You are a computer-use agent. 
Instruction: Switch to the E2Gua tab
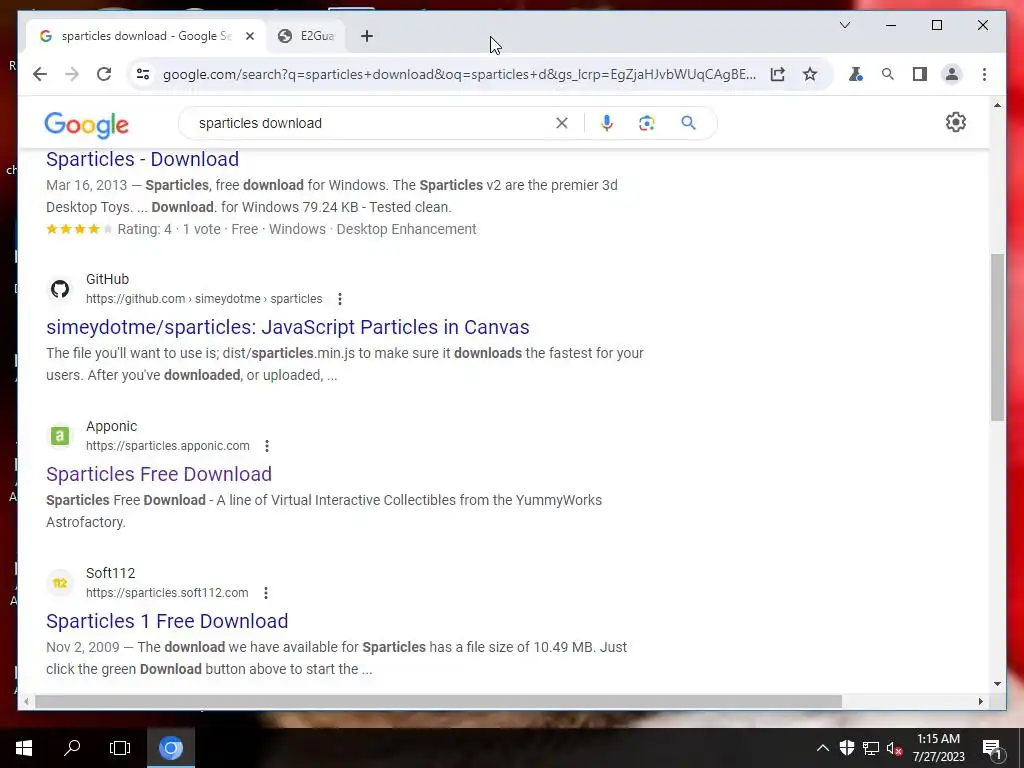click(306, 36)
